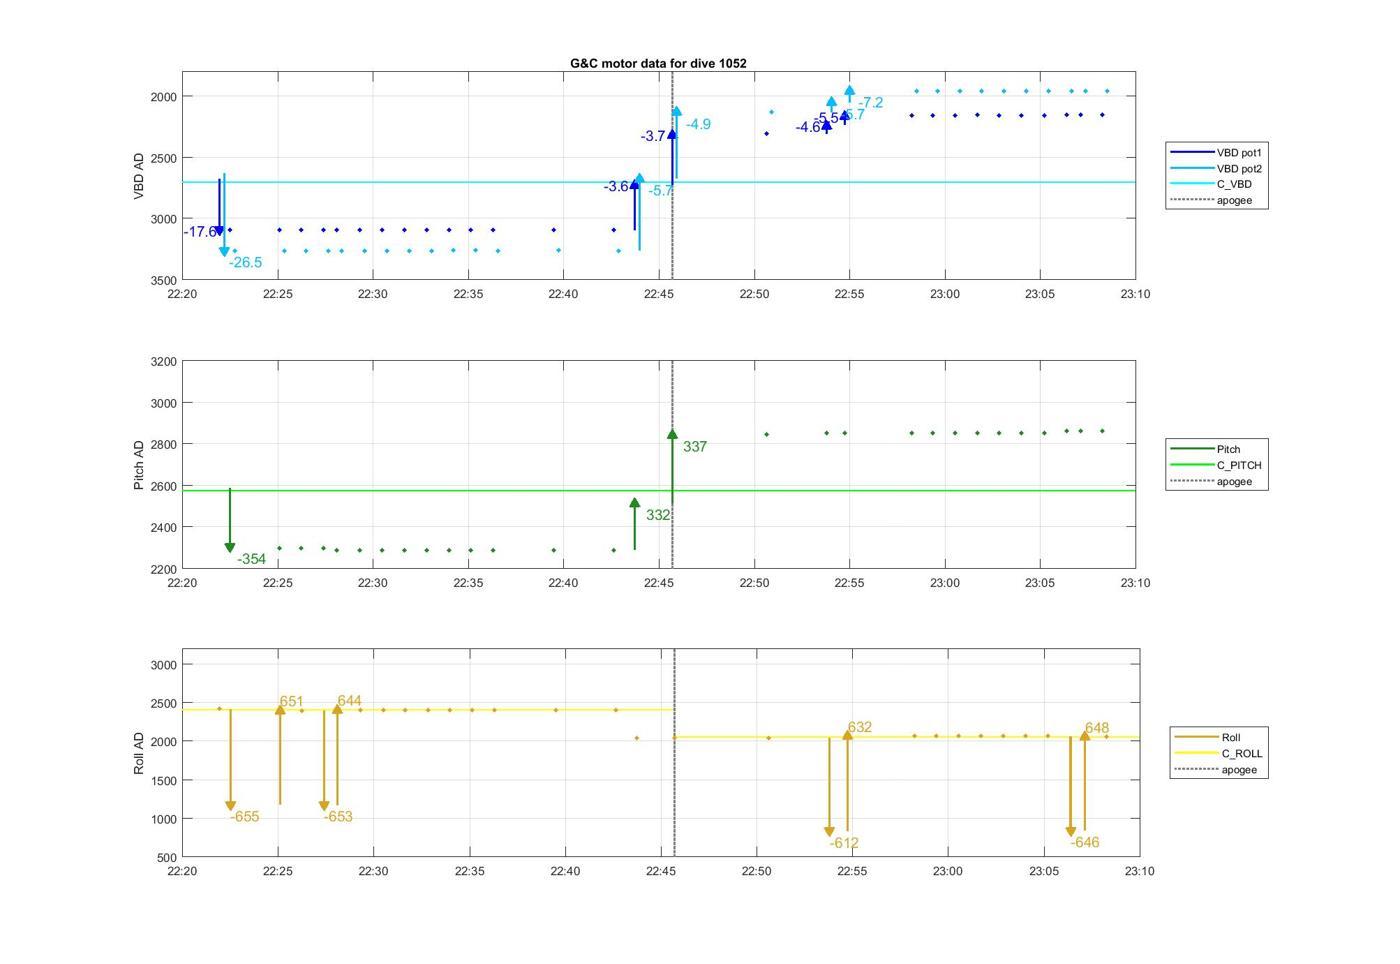Click the '-3.6' VBD annotation
This screenshot has height=964, width=1400.
(x=616, y=187)
